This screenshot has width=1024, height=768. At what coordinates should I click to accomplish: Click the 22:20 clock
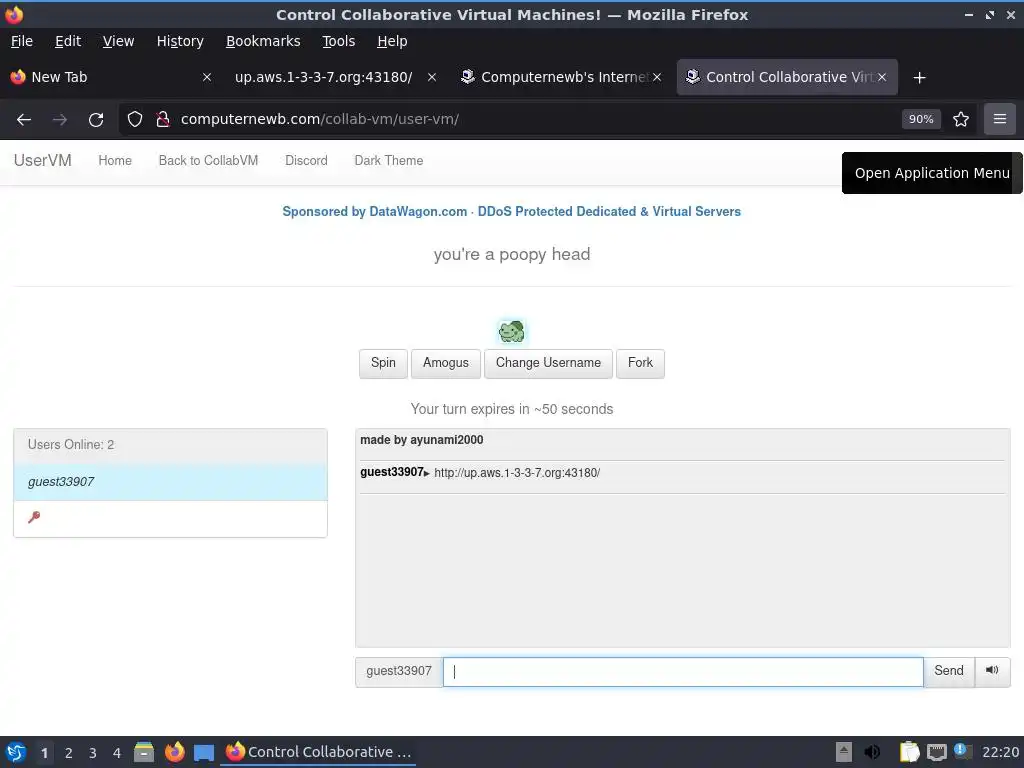click(1000, 752)
